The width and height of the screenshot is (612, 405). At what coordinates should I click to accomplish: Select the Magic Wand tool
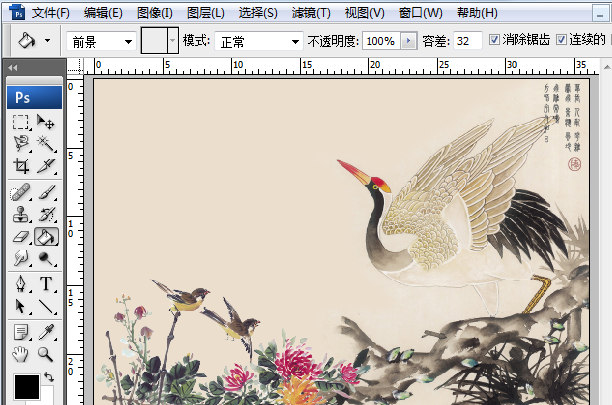(x=46, y=144)
